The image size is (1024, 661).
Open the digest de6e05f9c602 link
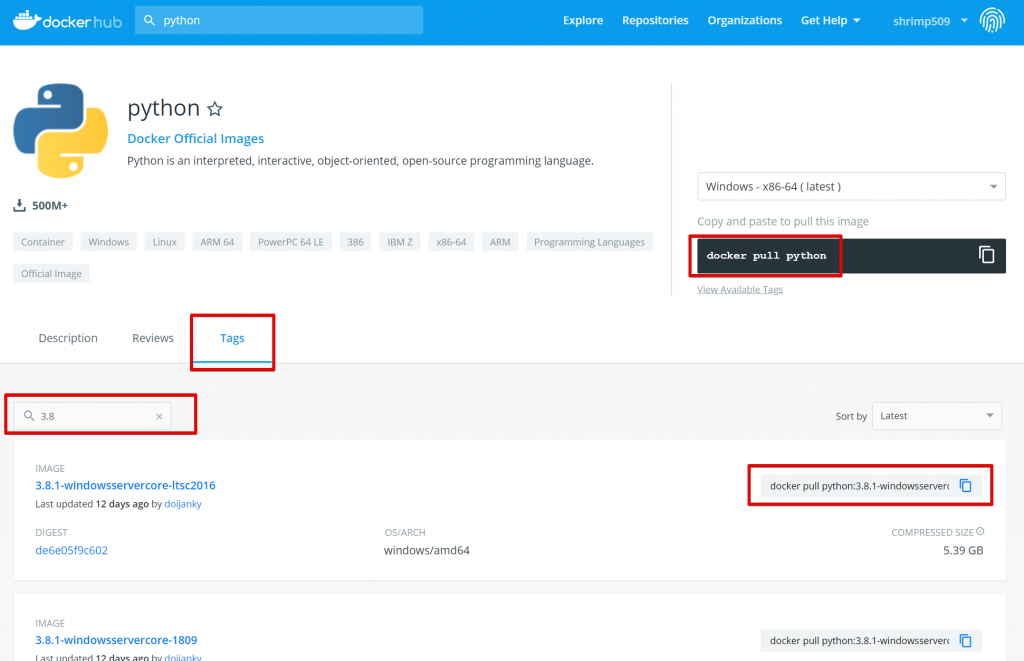[x=71, y=550]
